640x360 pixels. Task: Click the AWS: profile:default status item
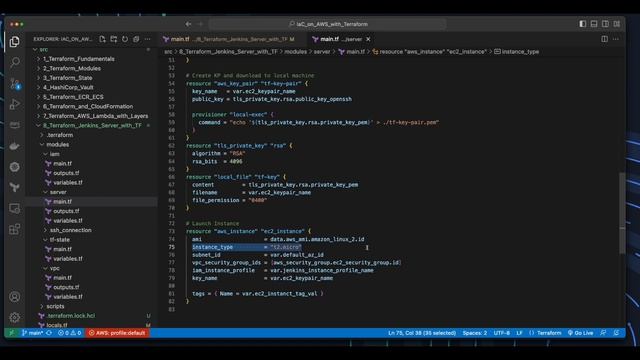tap(117, 333)
